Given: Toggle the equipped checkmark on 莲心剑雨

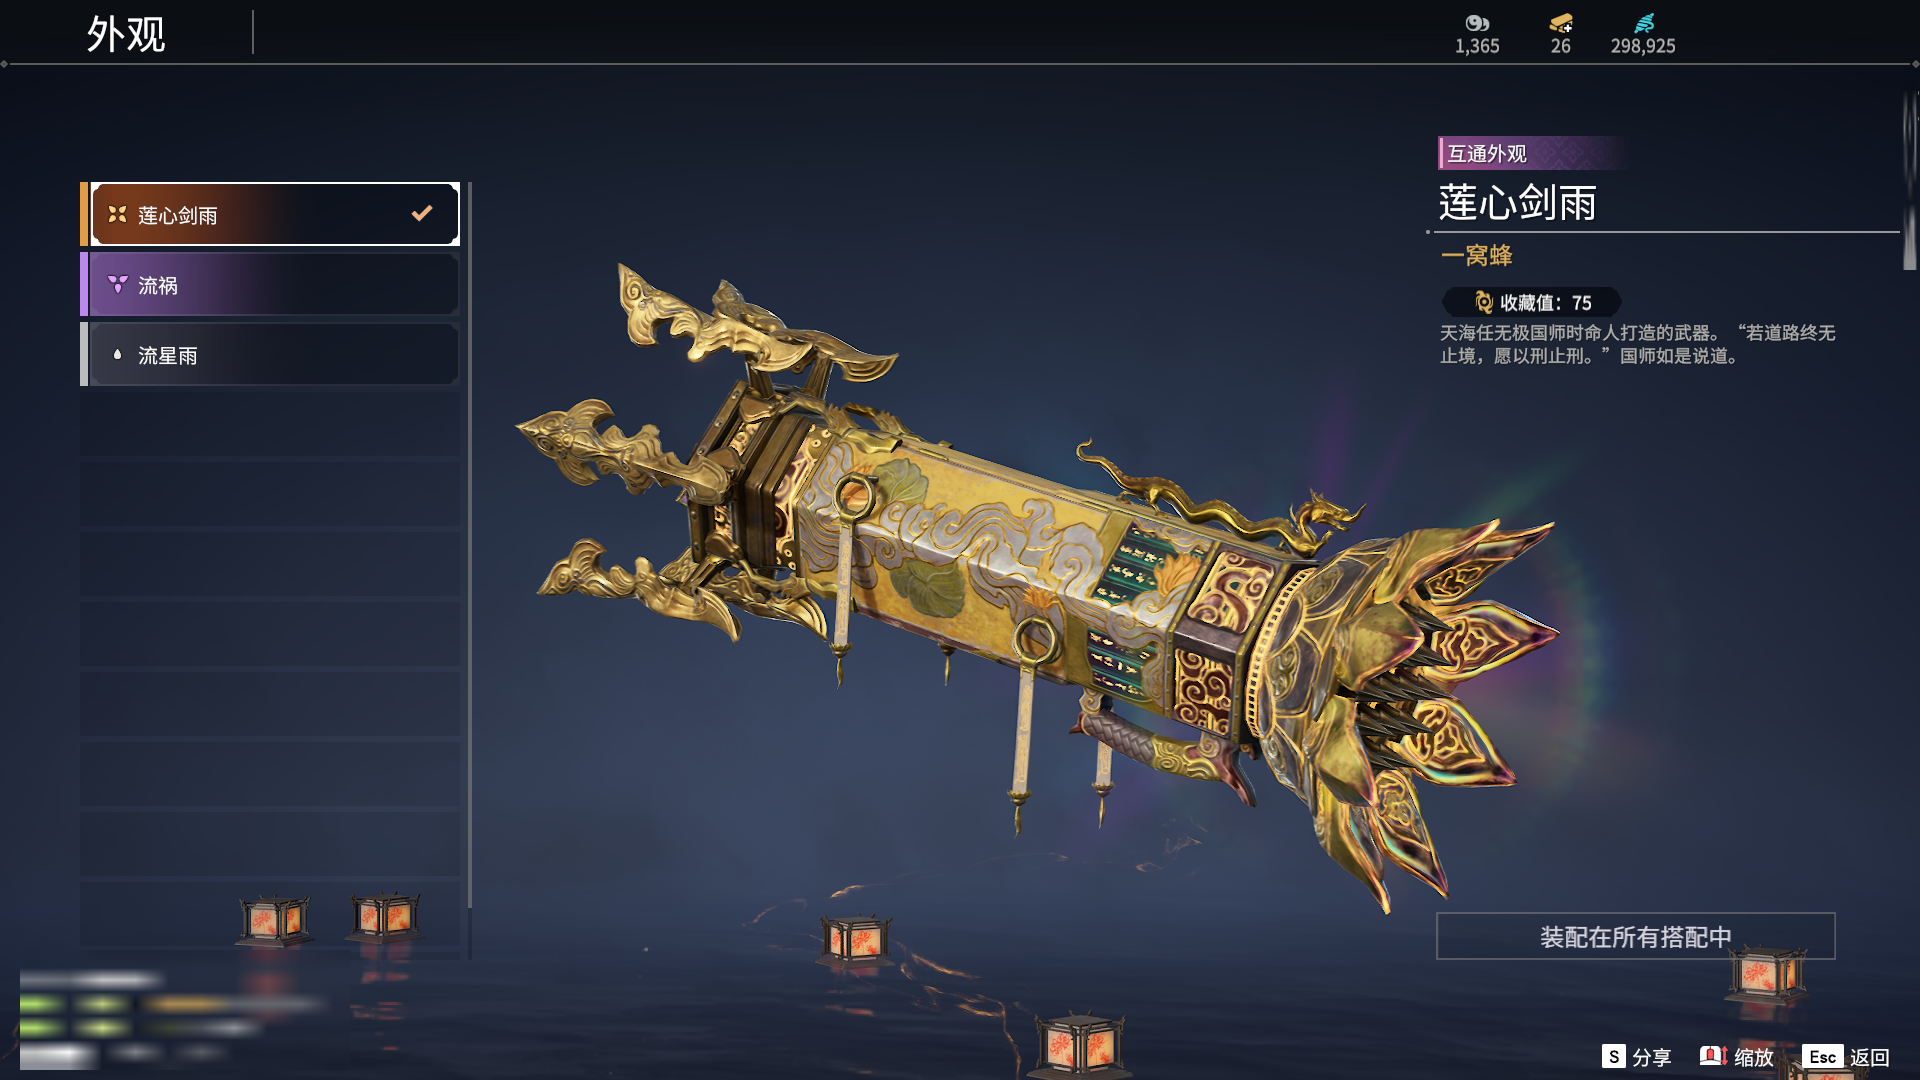Looking at the screenshot, I should (x=422, y=213).
